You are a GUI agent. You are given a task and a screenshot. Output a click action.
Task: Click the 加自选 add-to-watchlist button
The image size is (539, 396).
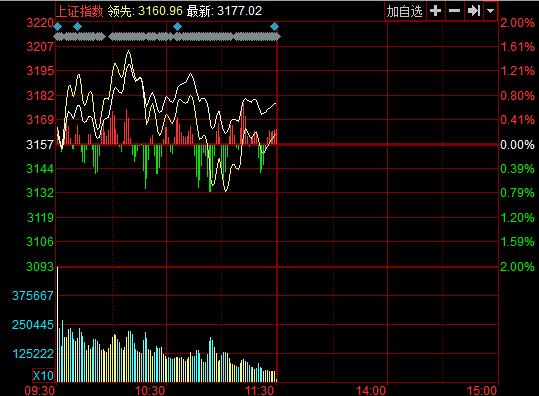coord(405,11)
